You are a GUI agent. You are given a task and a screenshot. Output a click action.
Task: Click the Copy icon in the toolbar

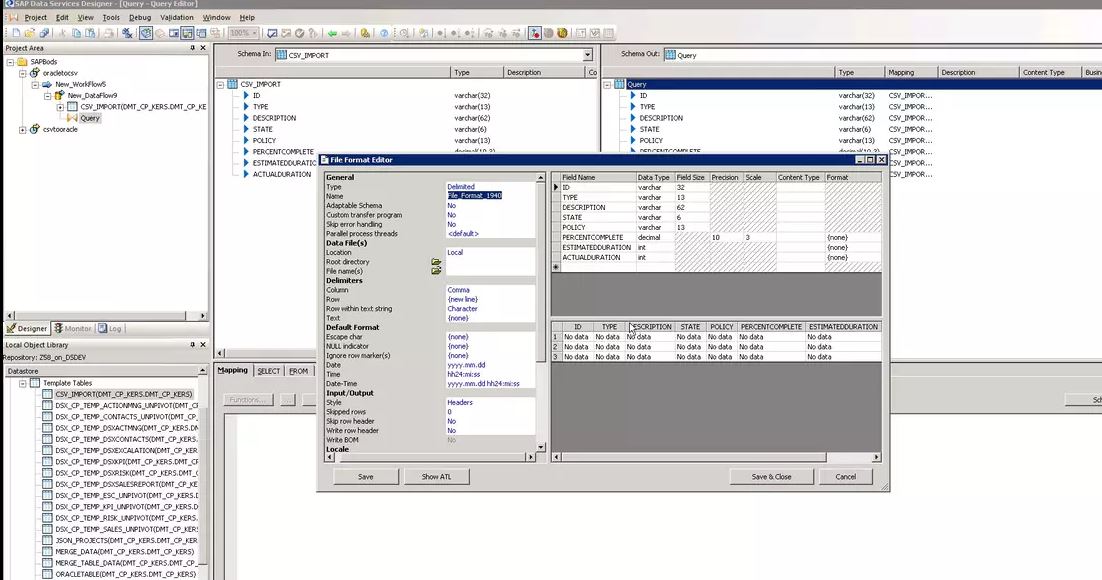coord(77,33)
